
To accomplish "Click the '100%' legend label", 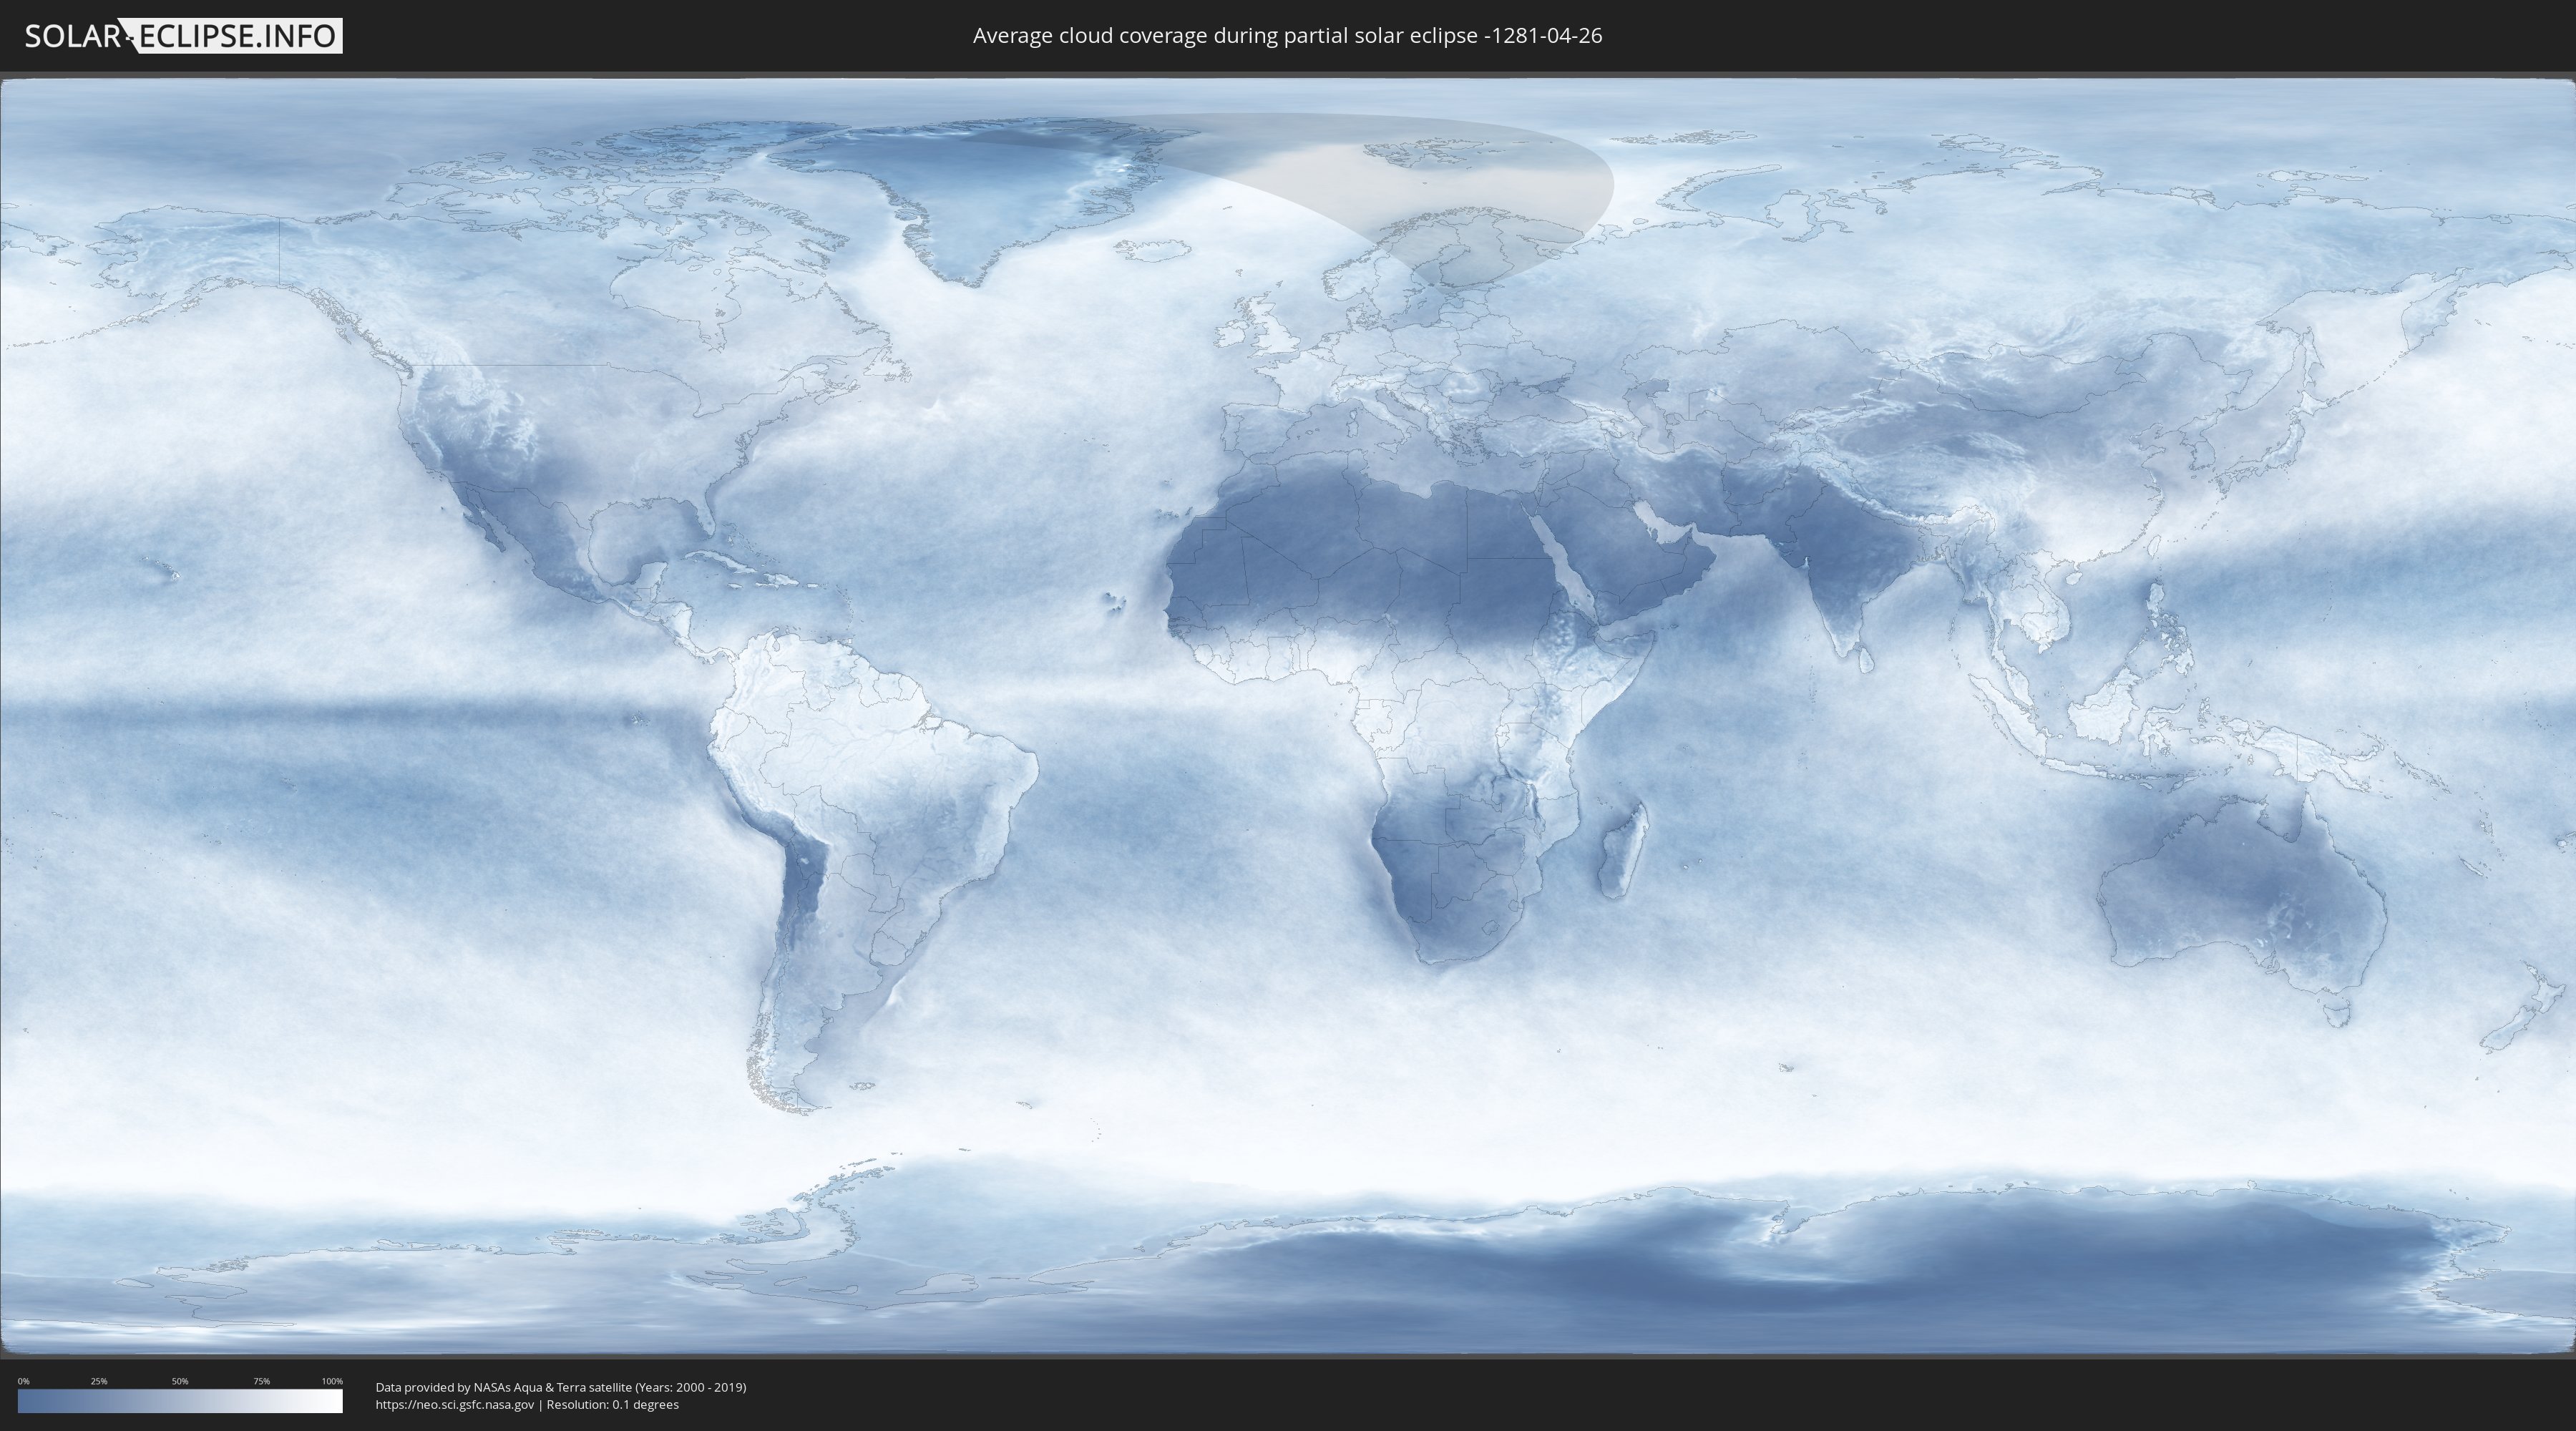I will 332,1381.
